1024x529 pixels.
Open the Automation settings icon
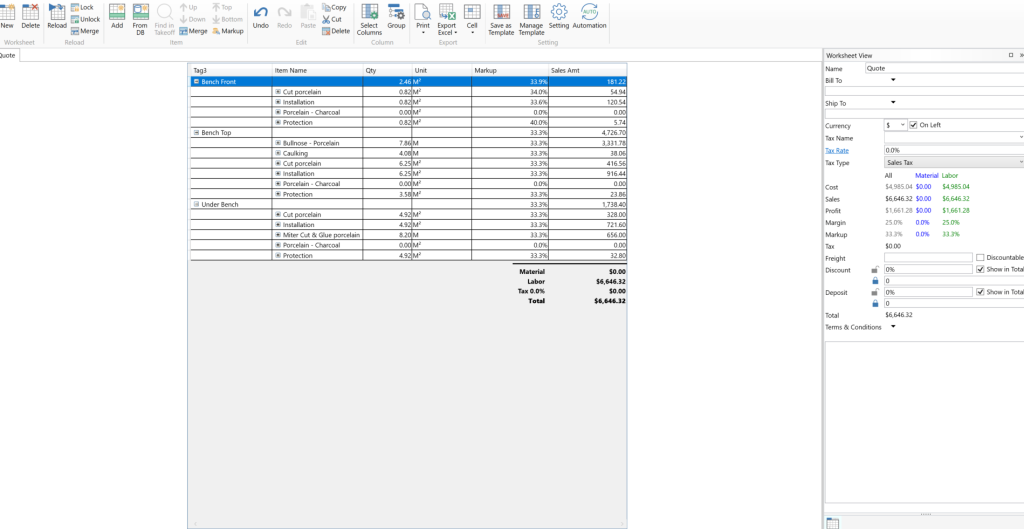pos(589,12)
